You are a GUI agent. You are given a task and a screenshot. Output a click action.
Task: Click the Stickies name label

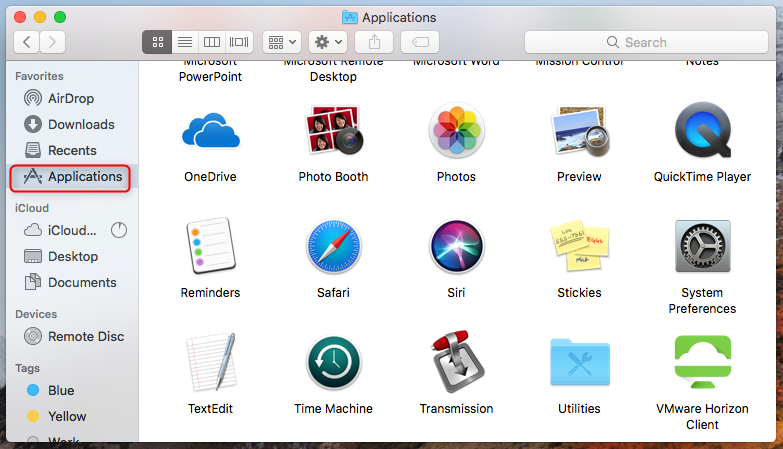579,293
